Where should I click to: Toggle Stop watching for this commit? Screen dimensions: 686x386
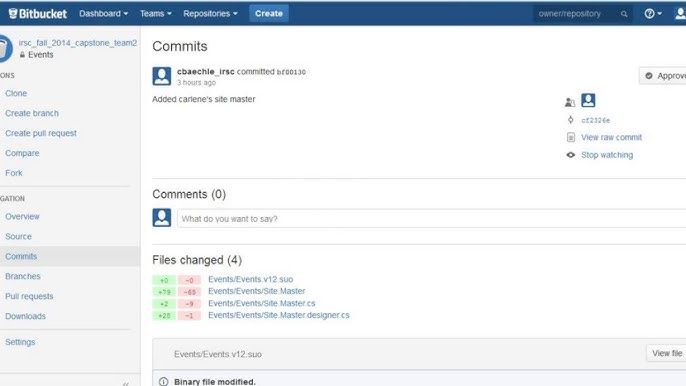pyautogui.click(x=607, y=155)
